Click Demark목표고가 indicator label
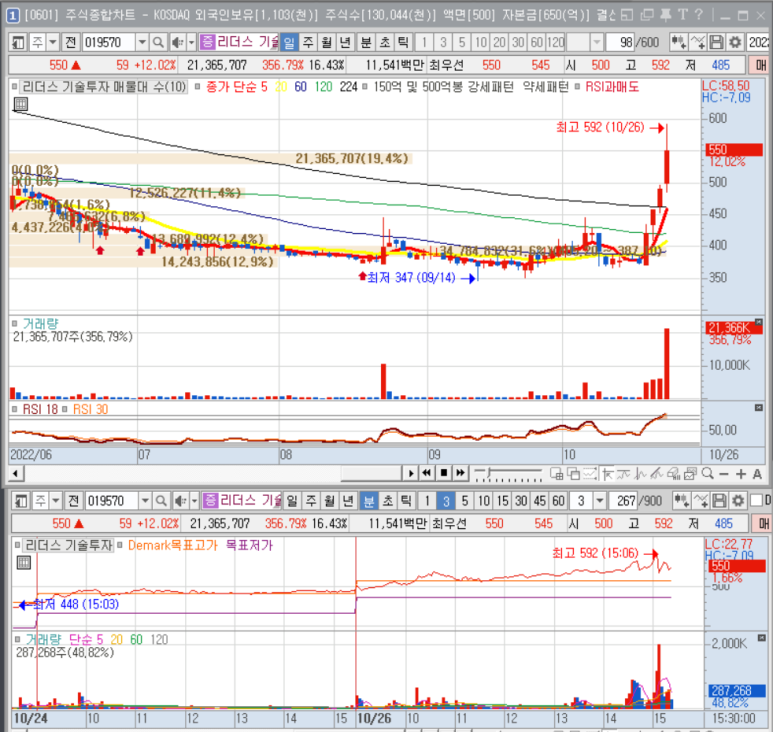The height and width of the screenshot is (732, 773). 173,546
